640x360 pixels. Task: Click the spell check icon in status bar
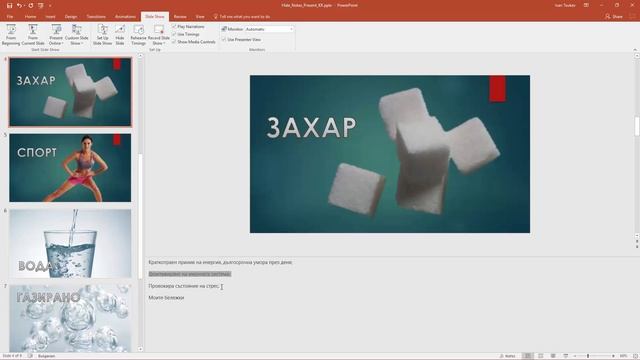(x=30, y=356)
